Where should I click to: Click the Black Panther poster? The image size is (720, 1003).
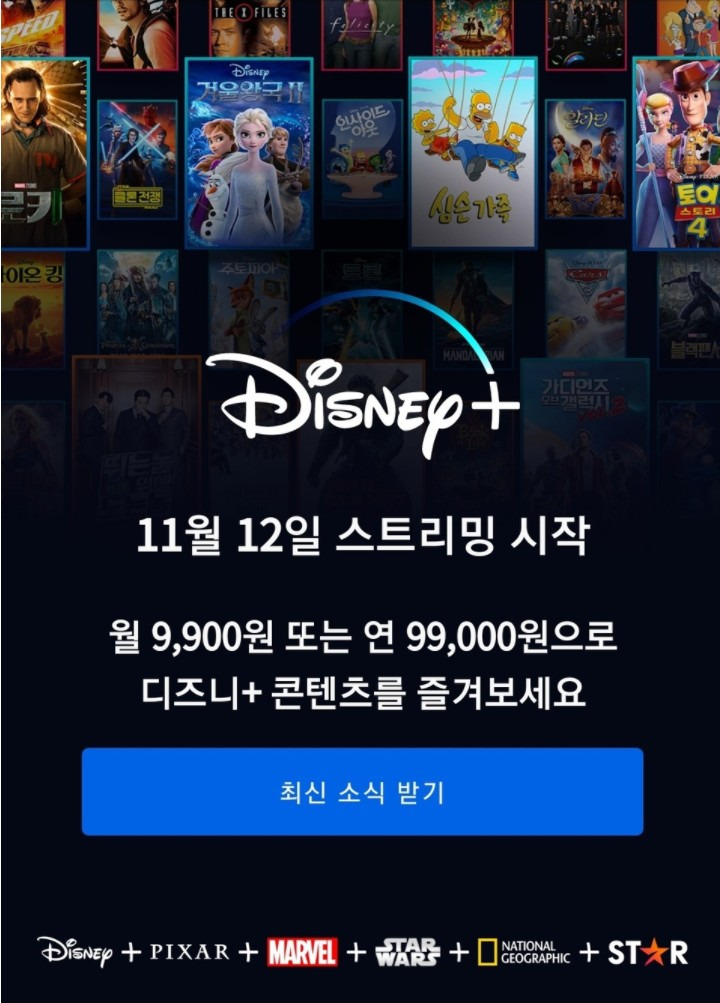click(689, 310)
